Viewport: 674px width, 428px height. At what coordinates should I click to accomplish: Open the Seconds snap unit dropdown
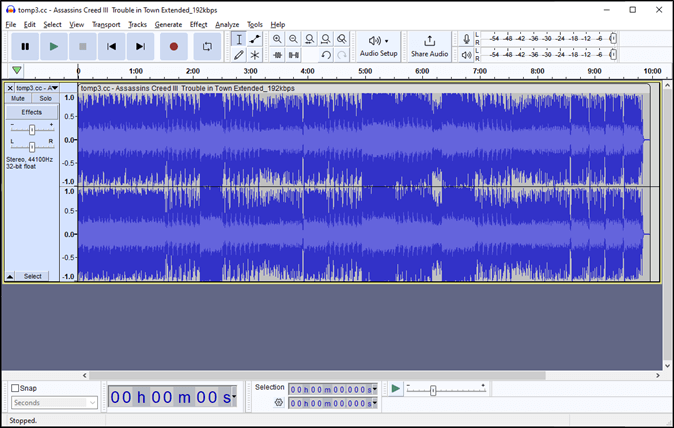54,403
